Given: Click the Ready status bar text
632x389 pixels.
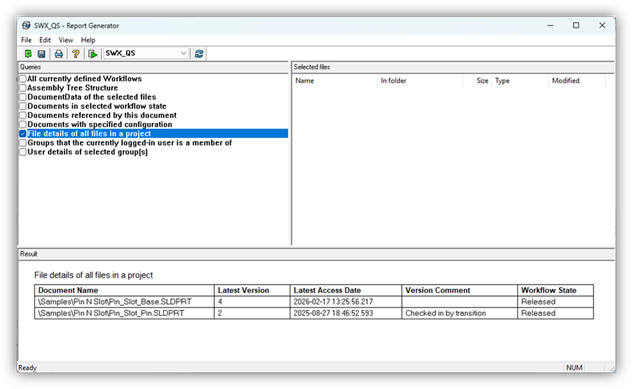Looking at the screenshot, I should 27,368.
